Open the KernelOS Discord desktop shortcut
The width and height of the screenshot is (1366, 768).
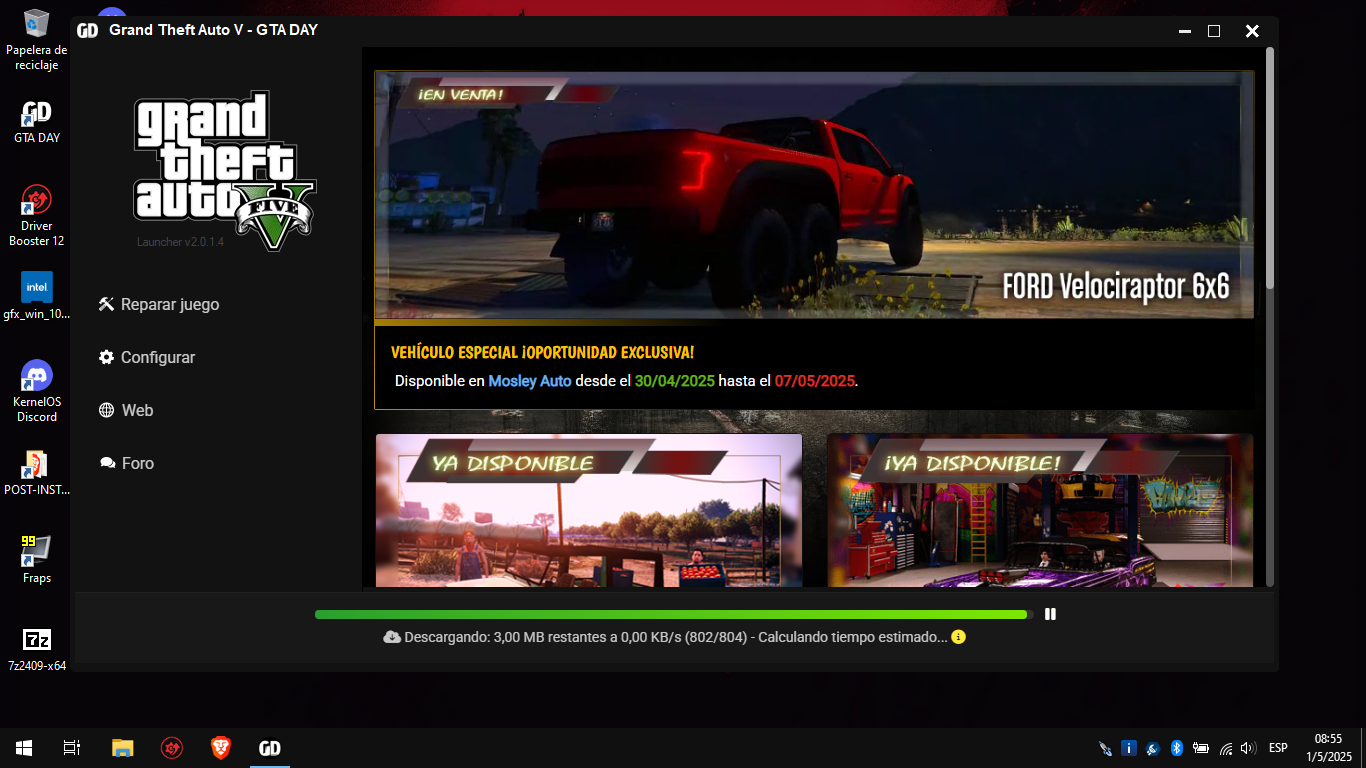(37, 388)
